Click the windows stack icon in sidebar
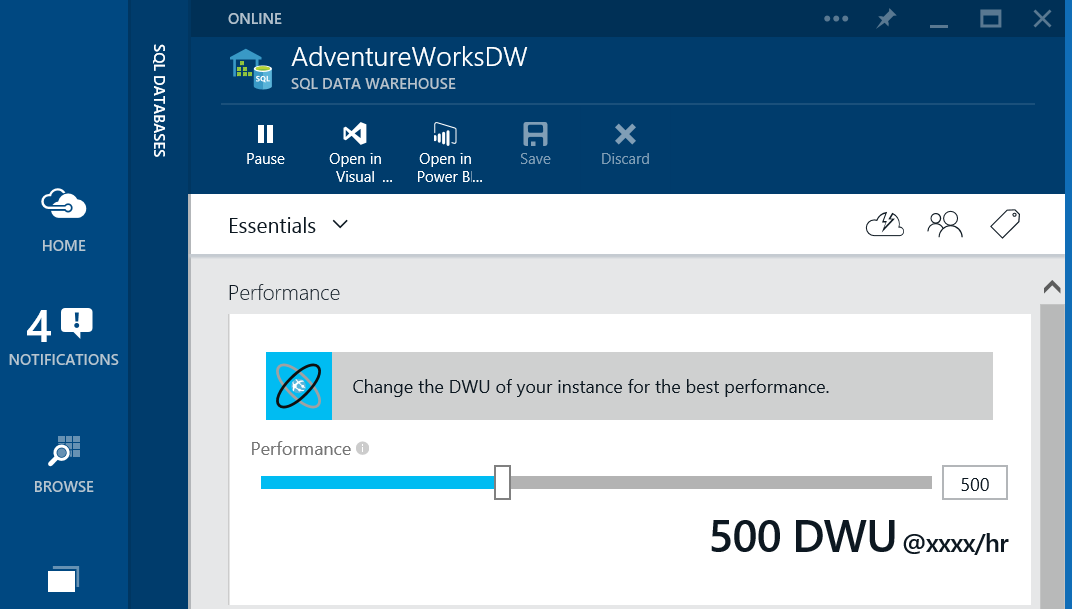Screen dimensions: 1072x609 [63, 580]
